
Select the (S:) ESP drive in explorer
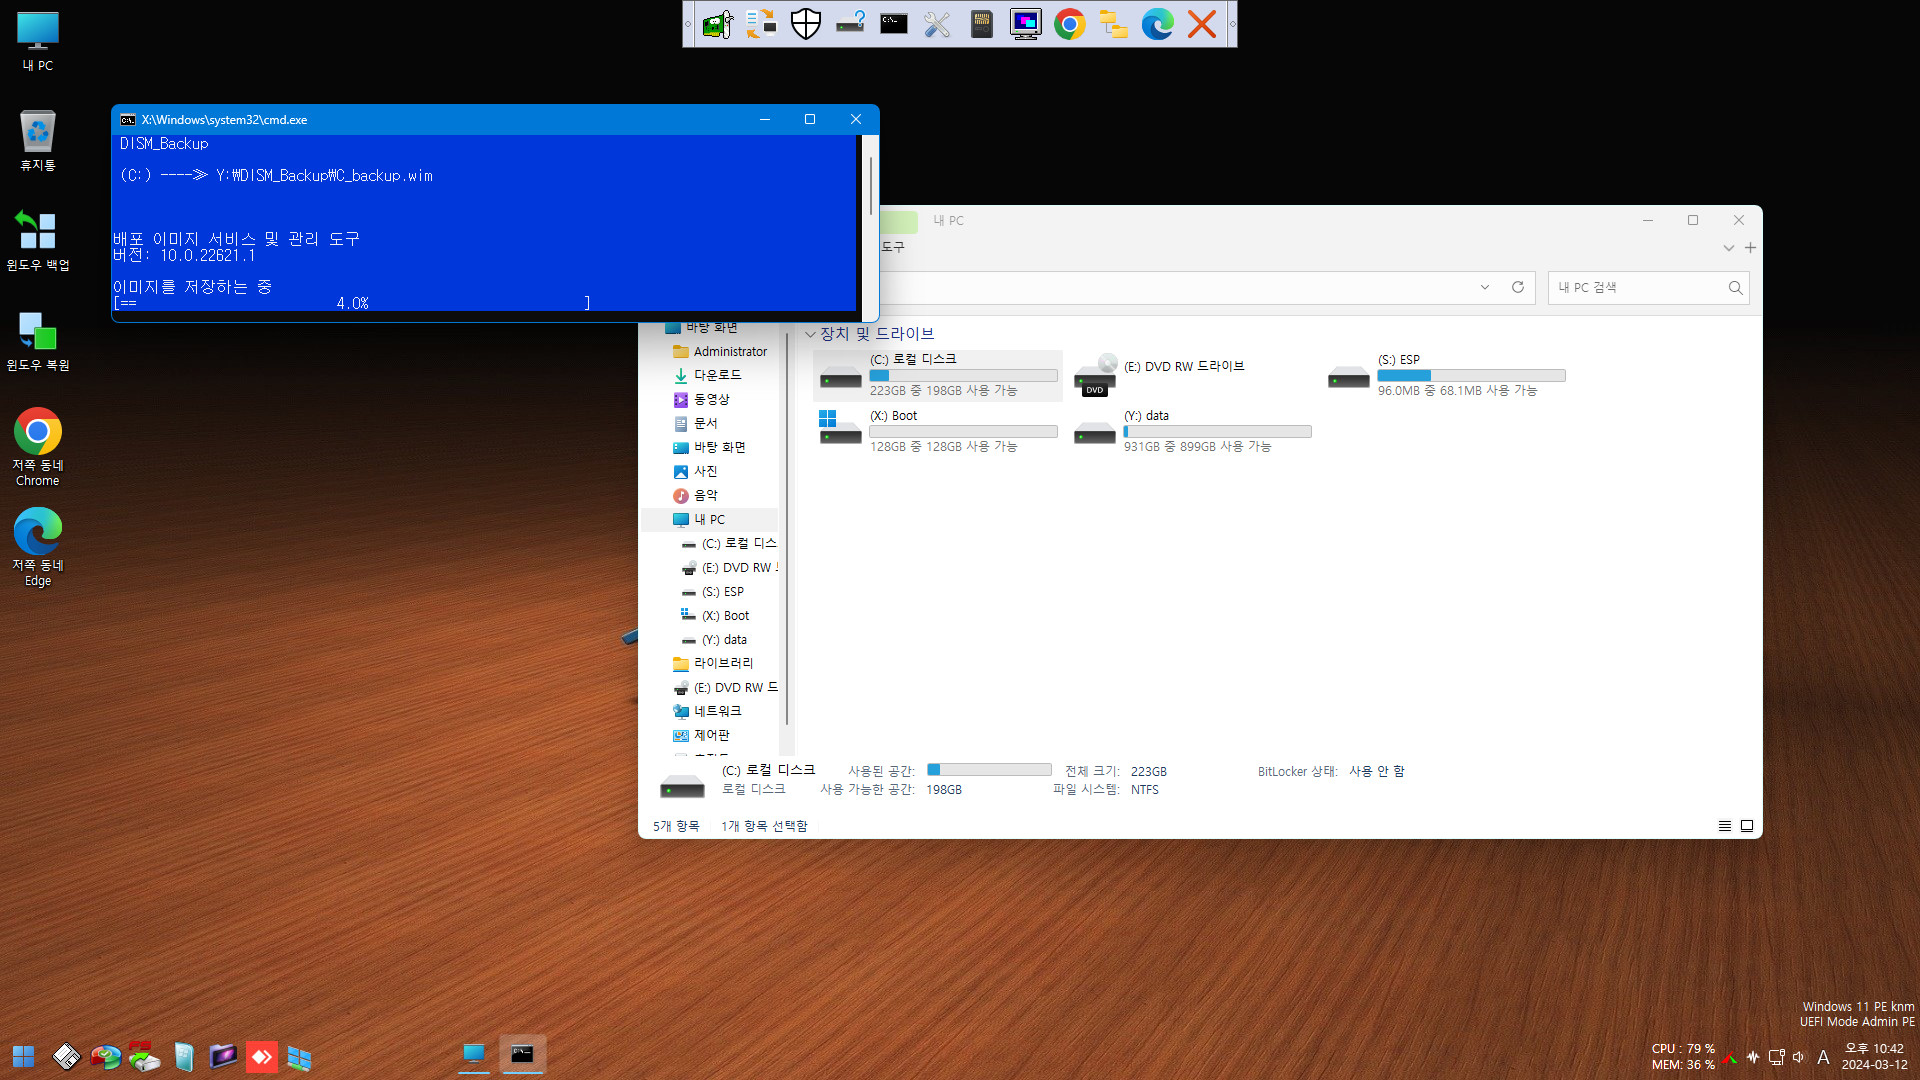pos(1446,375)
